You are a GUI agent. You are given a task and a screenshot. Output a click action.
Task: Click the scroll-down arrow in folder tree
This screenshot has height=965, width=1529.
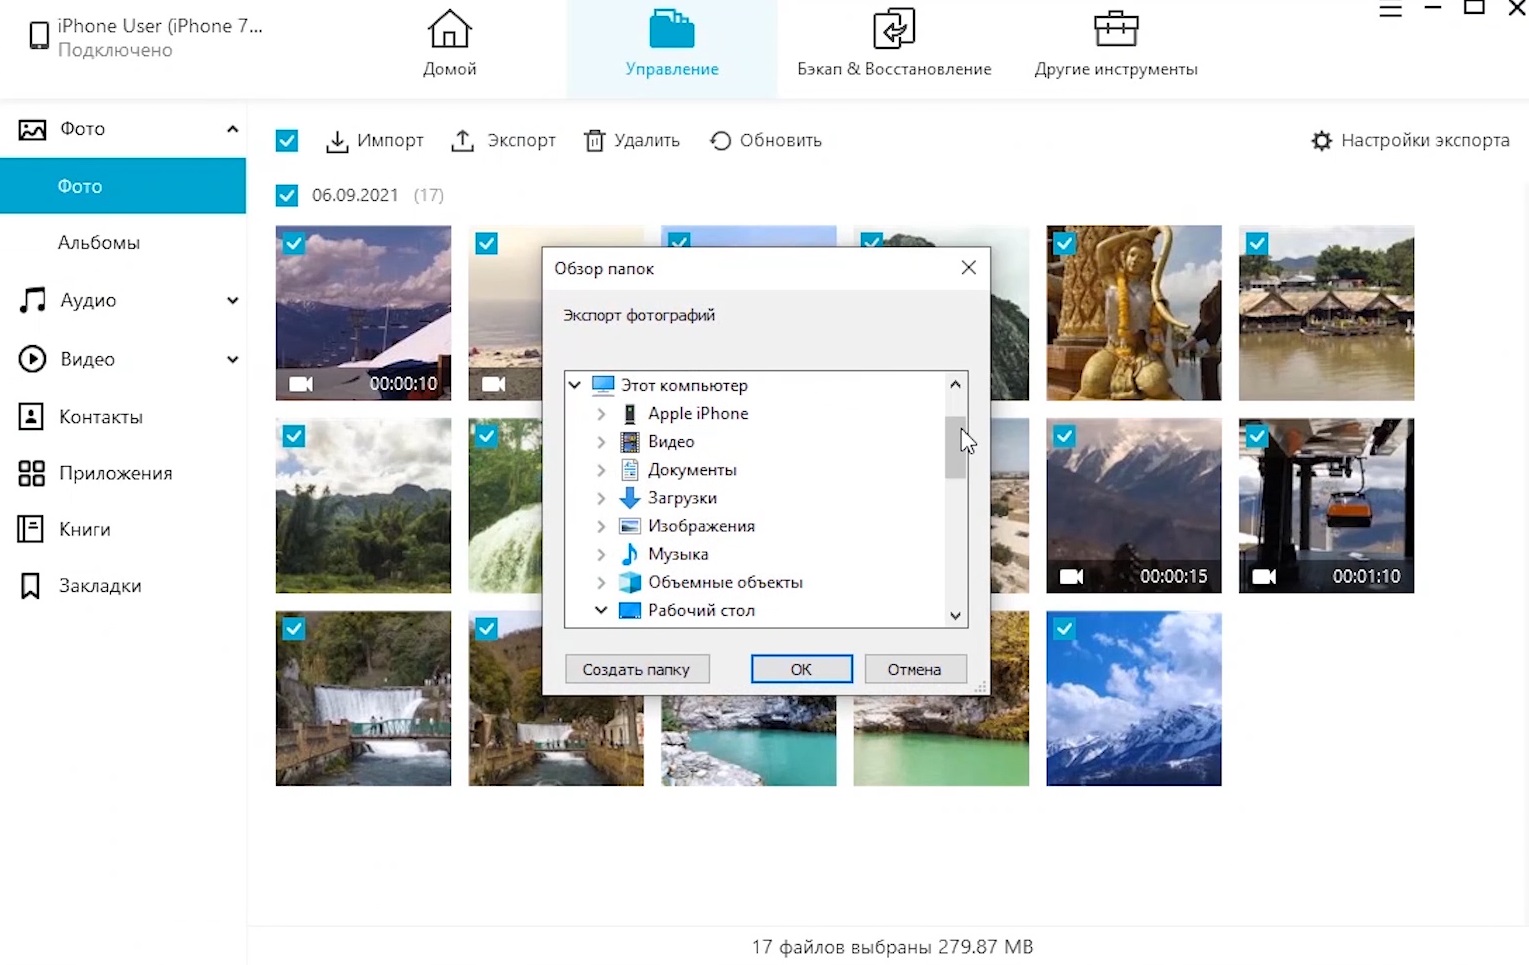pos(955,616)
